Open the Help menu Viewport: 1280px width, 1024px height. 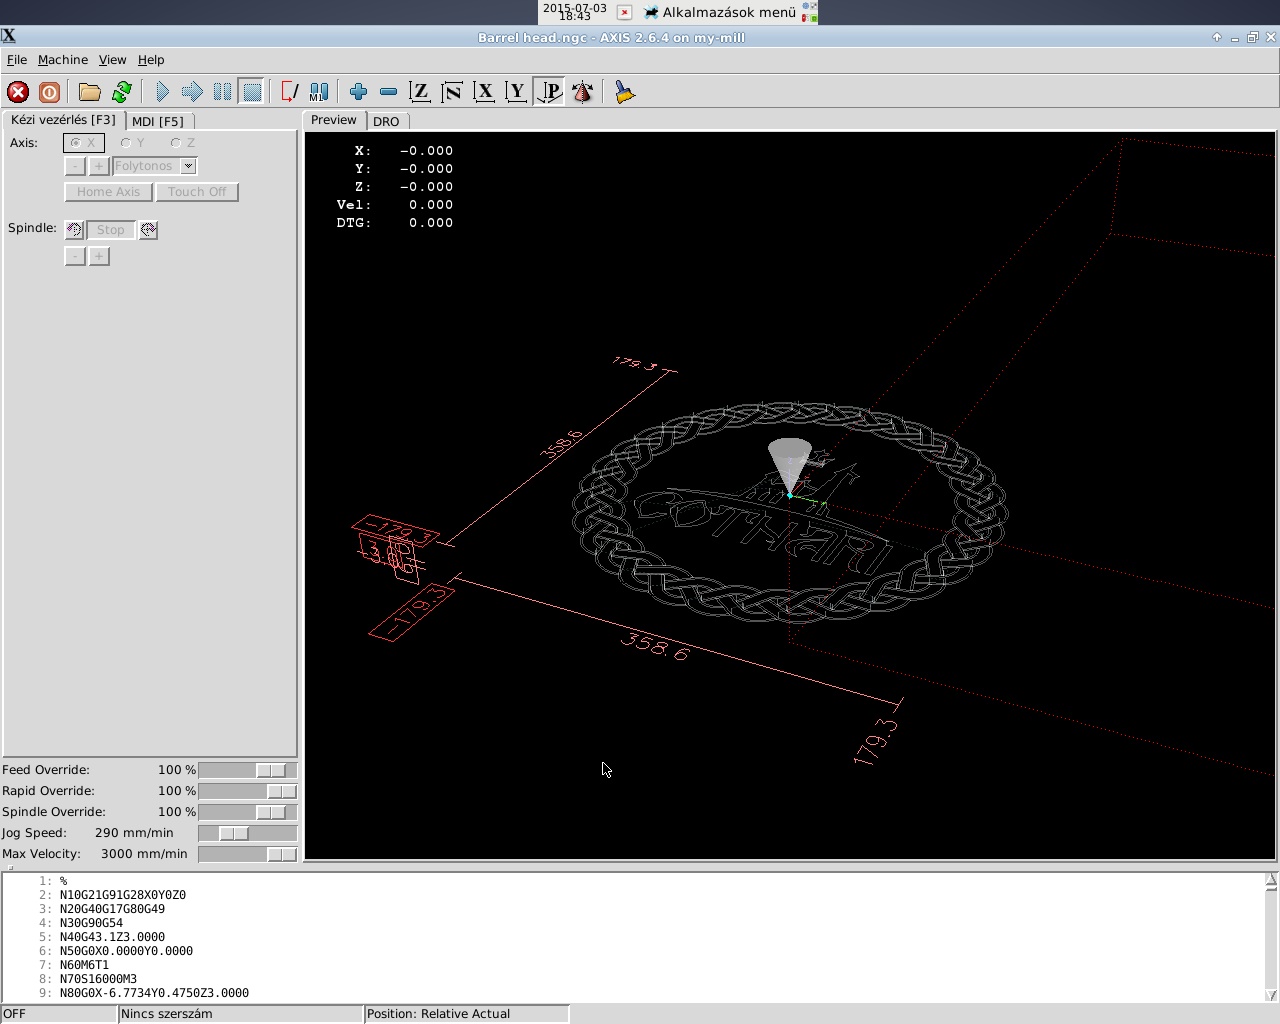(151, 60)
